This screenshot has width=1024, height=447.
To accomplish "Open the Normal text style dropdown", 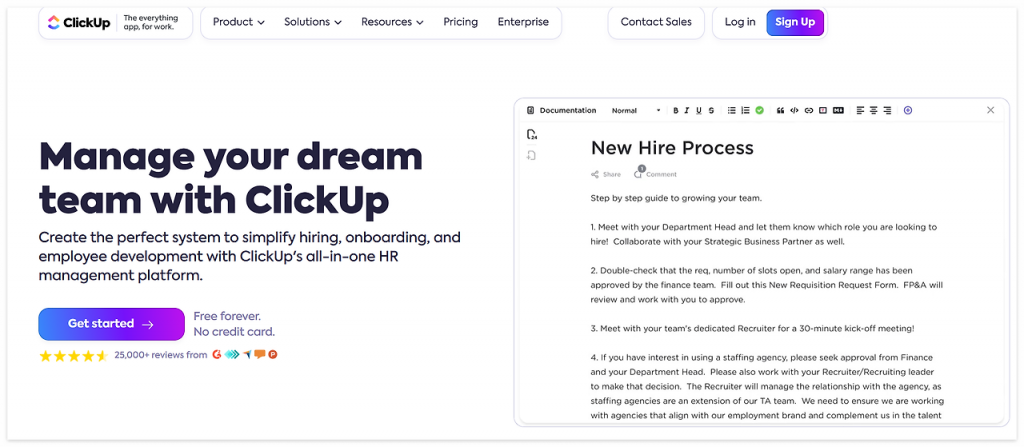I will tap(636, 110).
